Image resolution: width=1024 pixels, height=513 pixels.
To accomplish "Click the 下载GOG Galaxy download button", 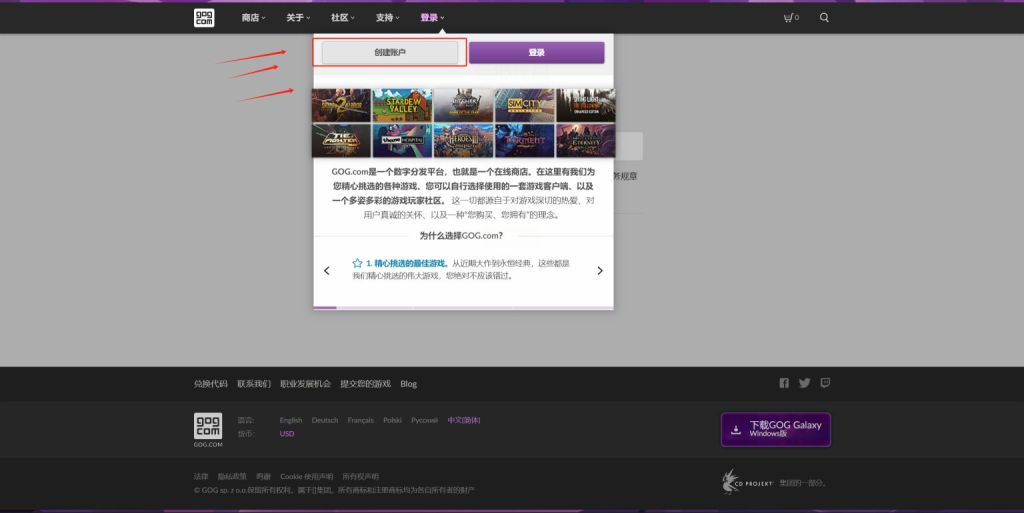I will point(775,429).
